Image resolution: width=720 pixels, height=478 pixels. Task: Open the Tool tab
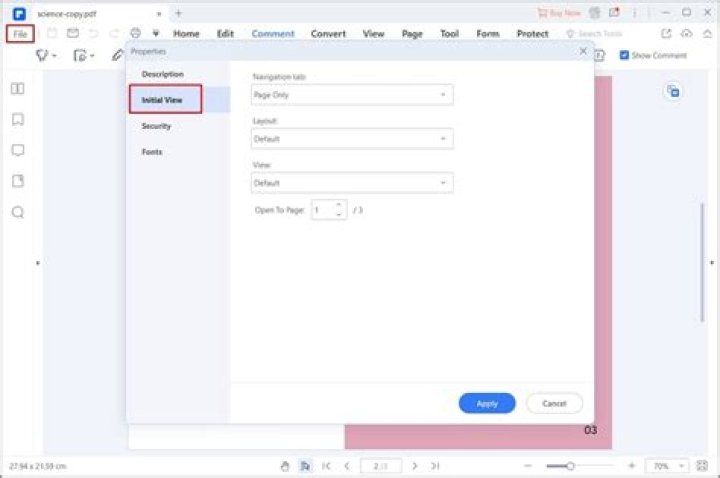(449, 34)
